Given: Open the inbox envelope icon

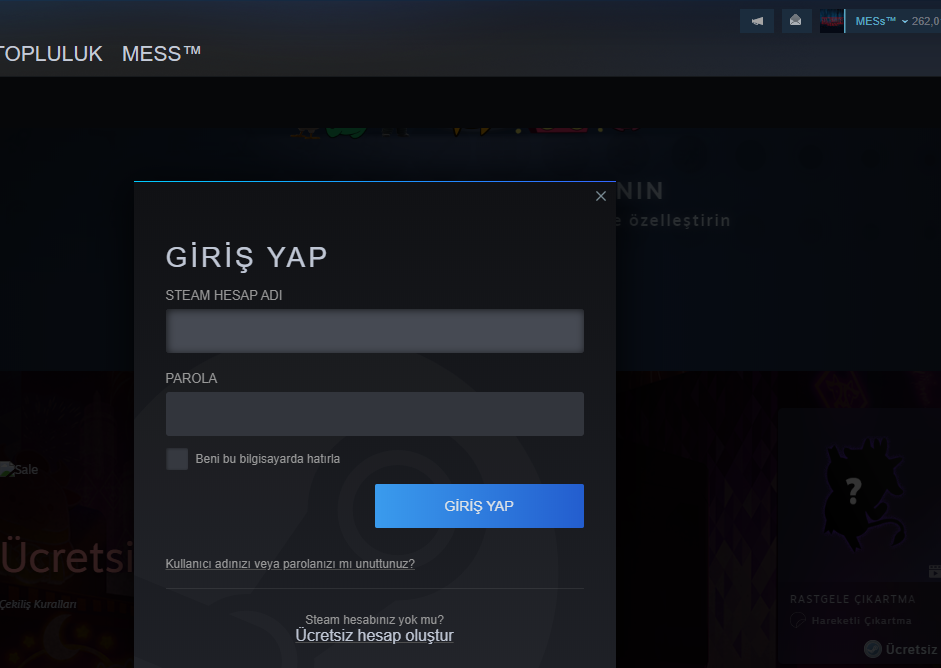Looking at the screenshot, I should (796, 21).
